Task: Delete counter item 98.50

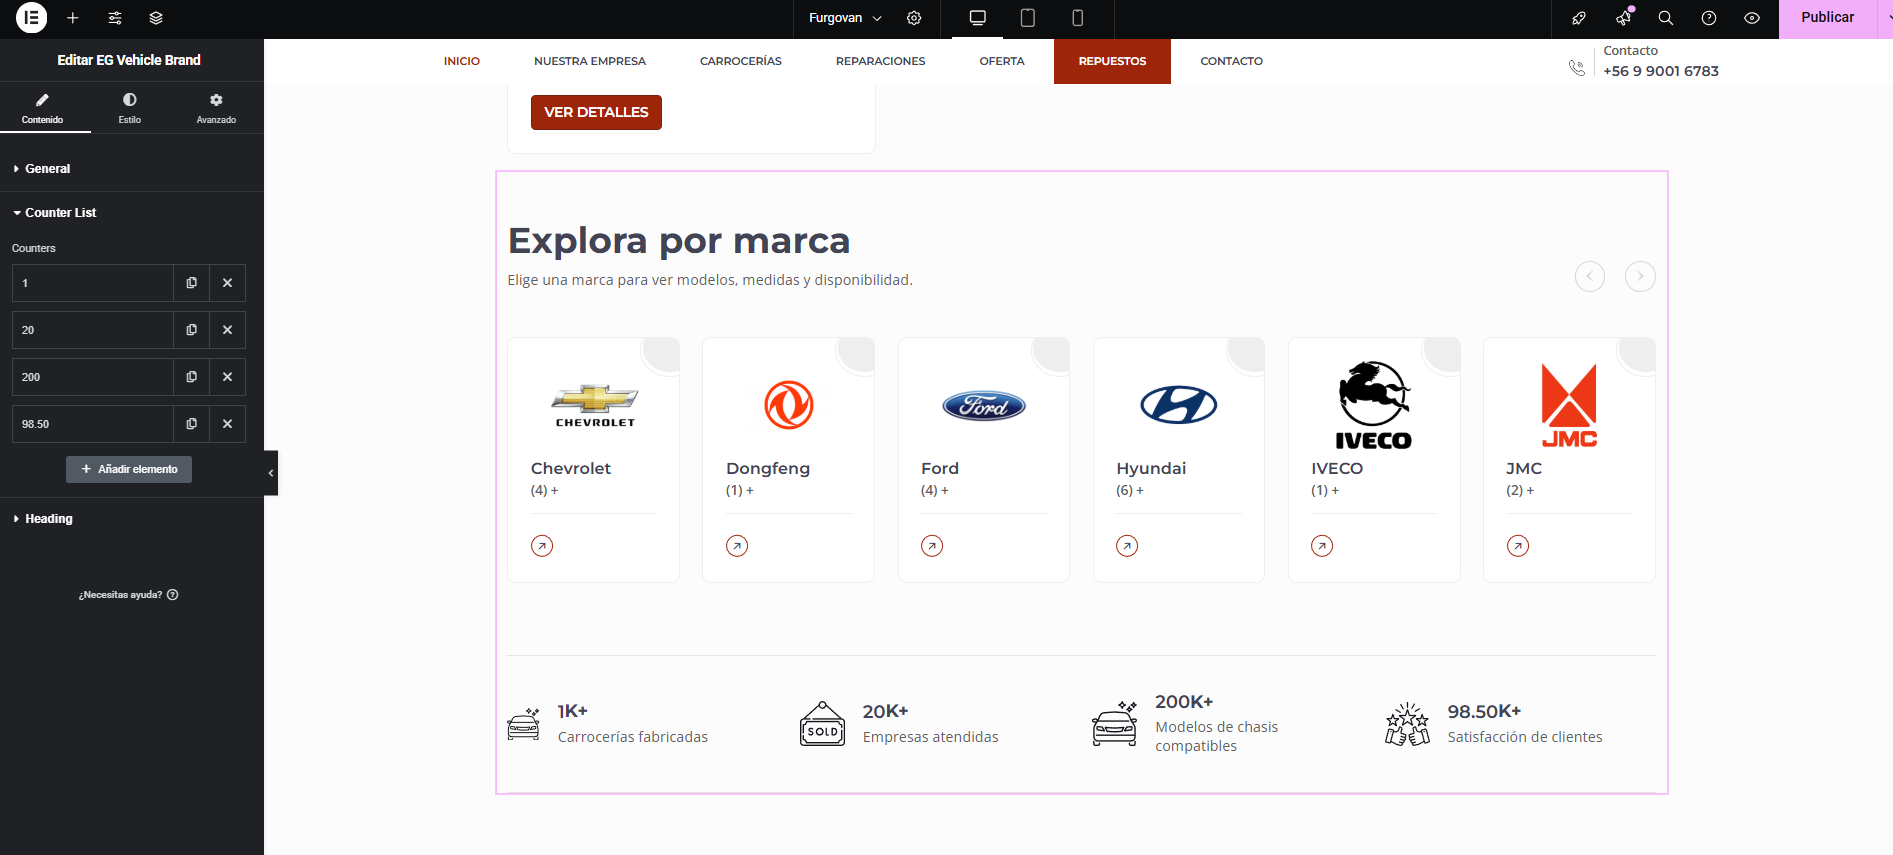Action: coord(227,424)
